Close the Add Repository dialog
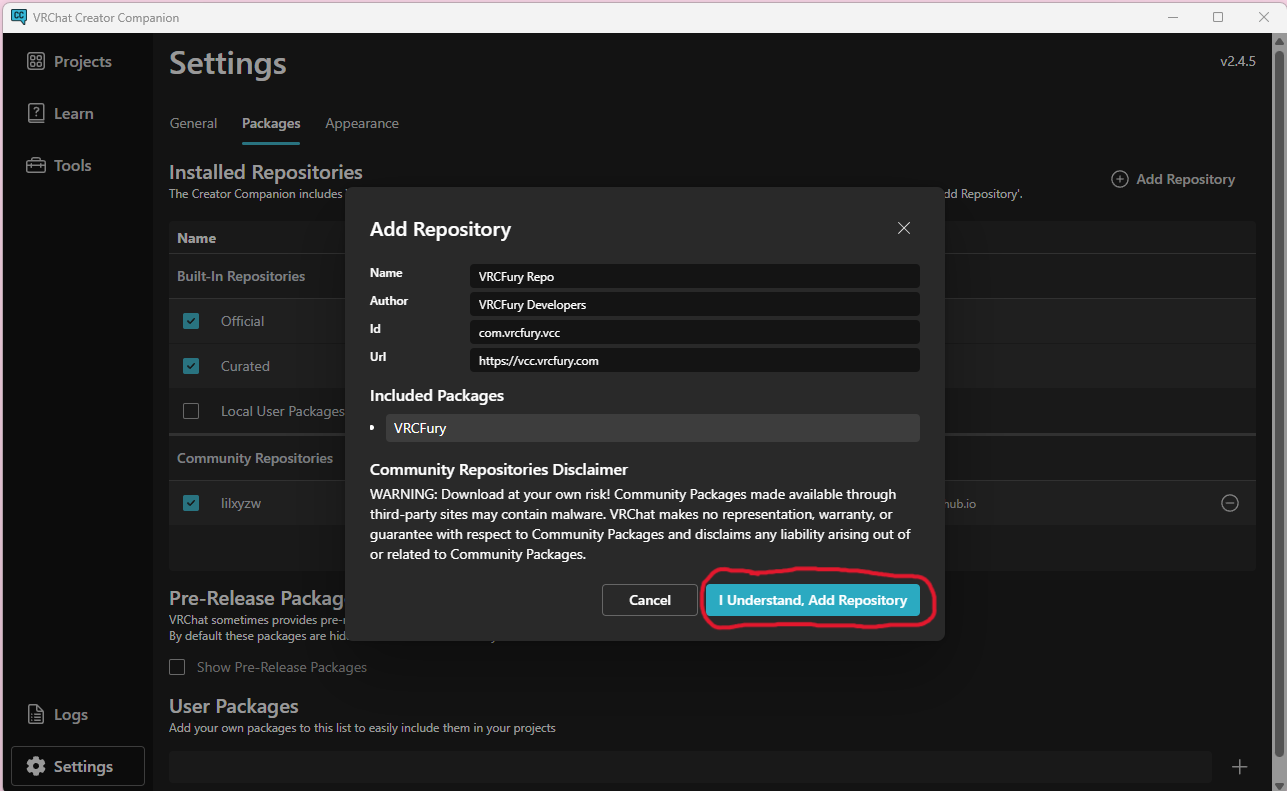Viewport: 1287px width, 791px height. coord(904,228)
